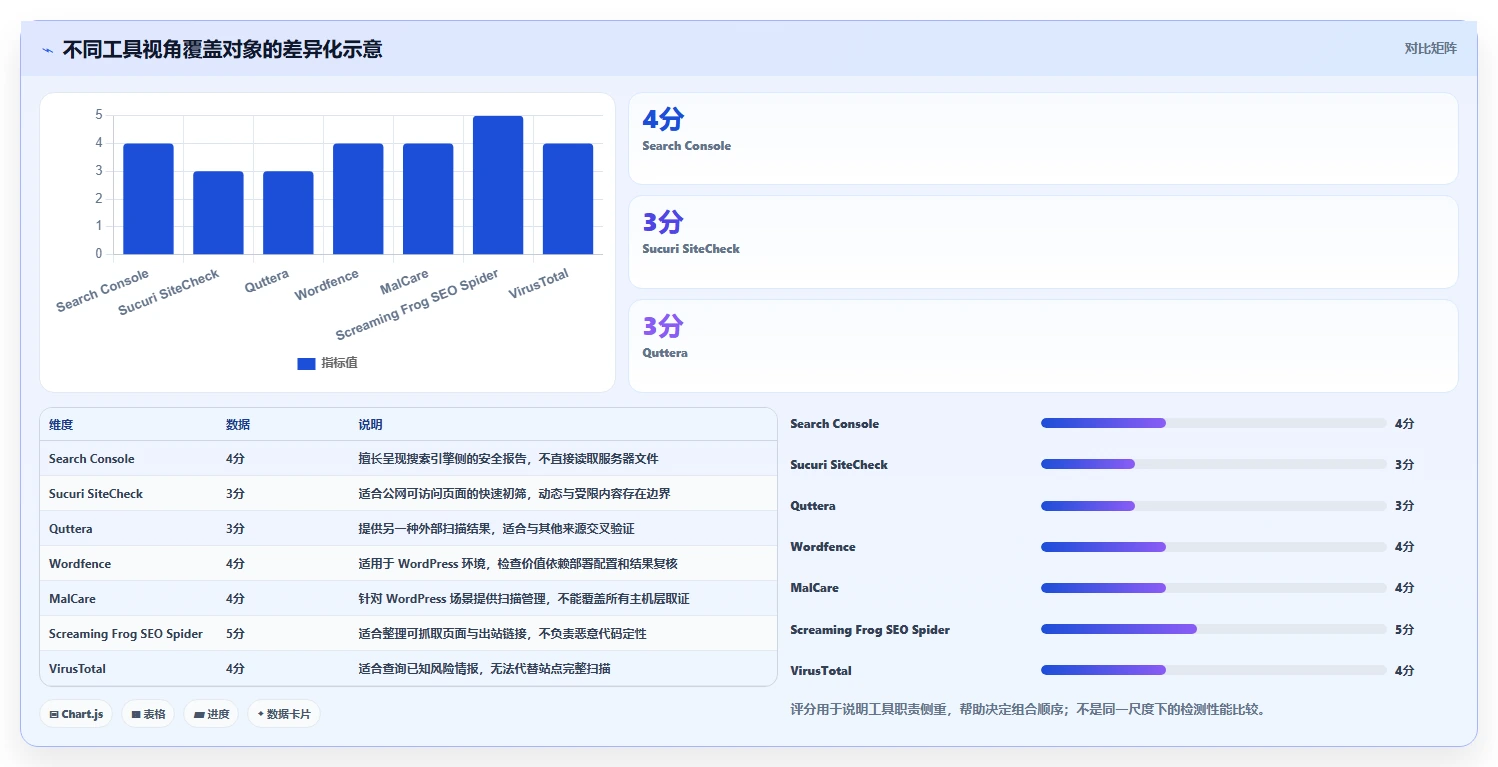Screen dimensions: 1498x767
Task: Click the Screaming Frog SEO Spider chart bar
Action: (x=498, y=185)
